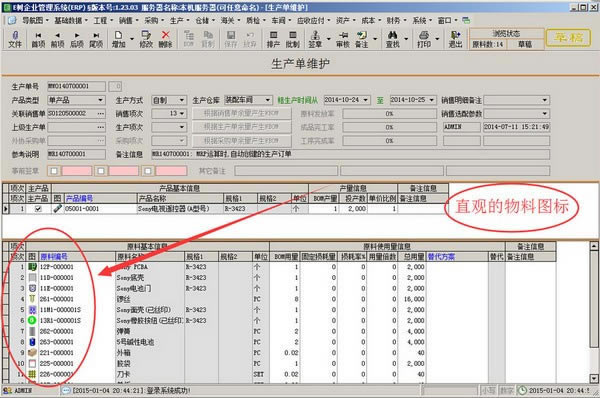Image resolution: width=600 pixels, height=398 pixels.
Task: Select the 5号碱性电池 material name cell
Action: (150, 342)
